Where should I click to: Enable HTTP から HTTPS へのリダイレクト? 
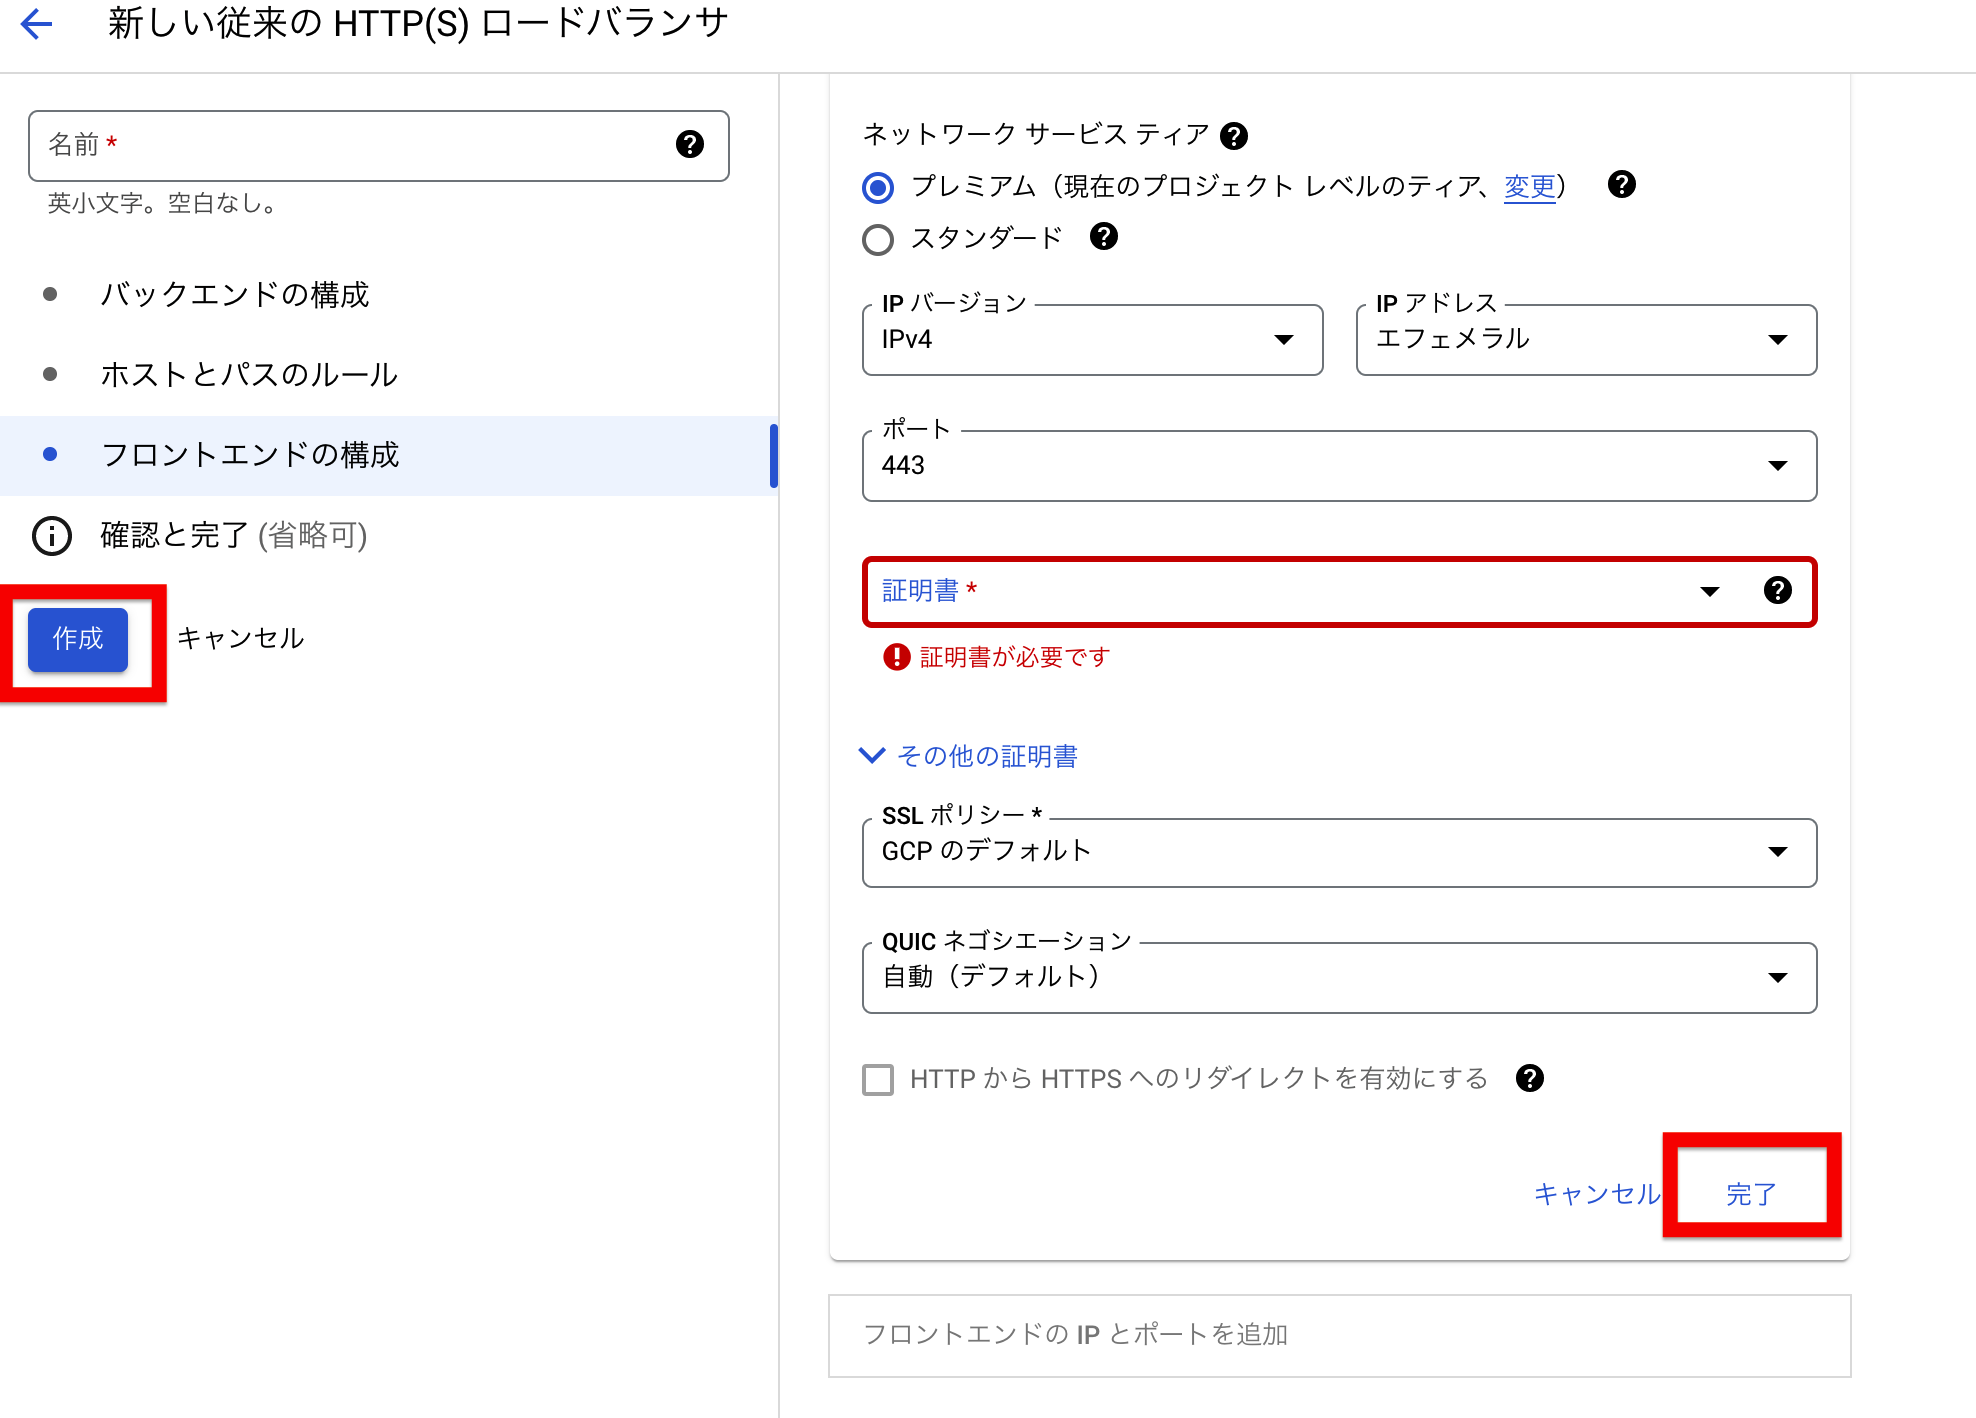point(877,1080)
